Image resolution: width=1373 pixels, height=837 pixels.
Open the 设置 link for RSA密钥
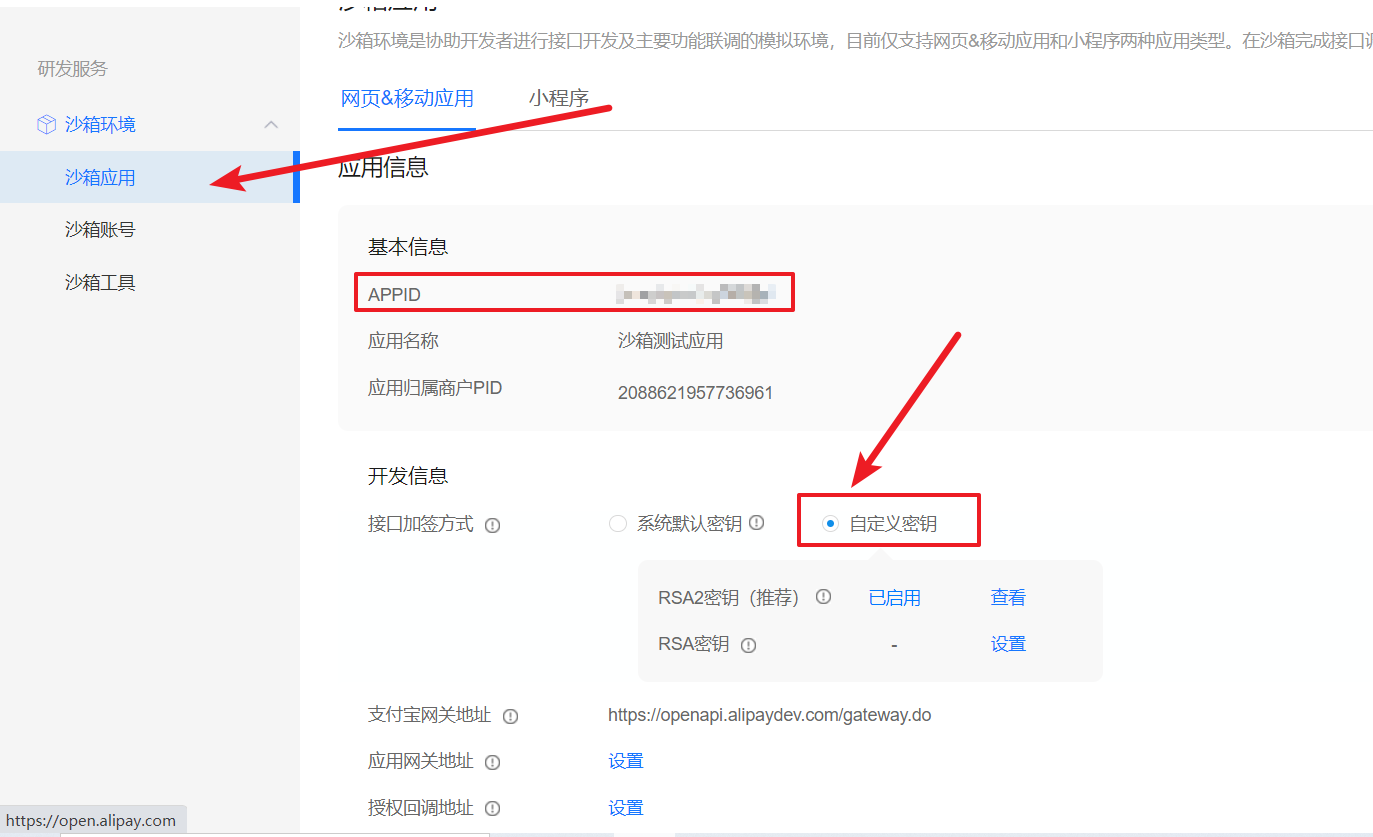(1008, 644)
